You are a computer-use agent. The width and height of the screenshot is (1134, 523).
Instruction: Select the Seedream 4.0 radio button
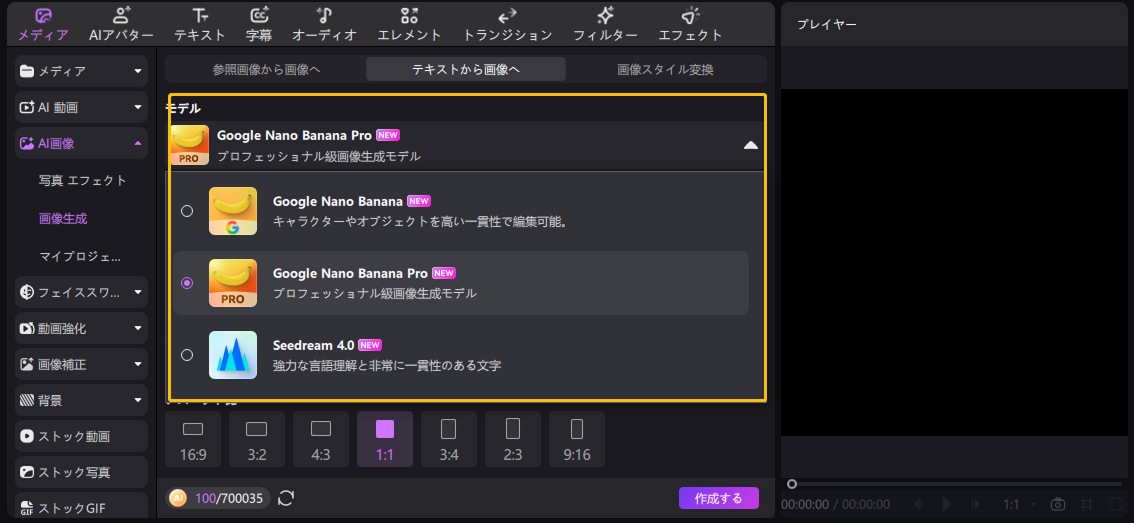tap(187, 354)
